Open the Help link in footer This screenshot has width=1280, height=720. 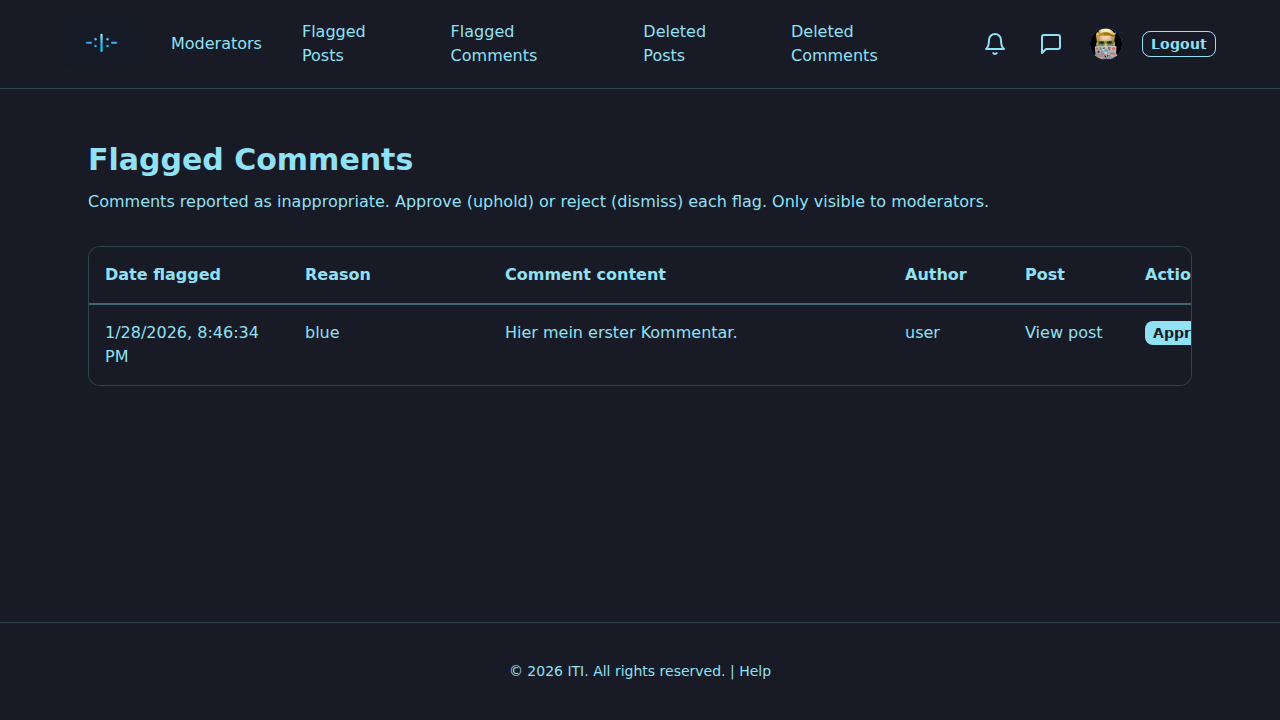tap(755, 671)
